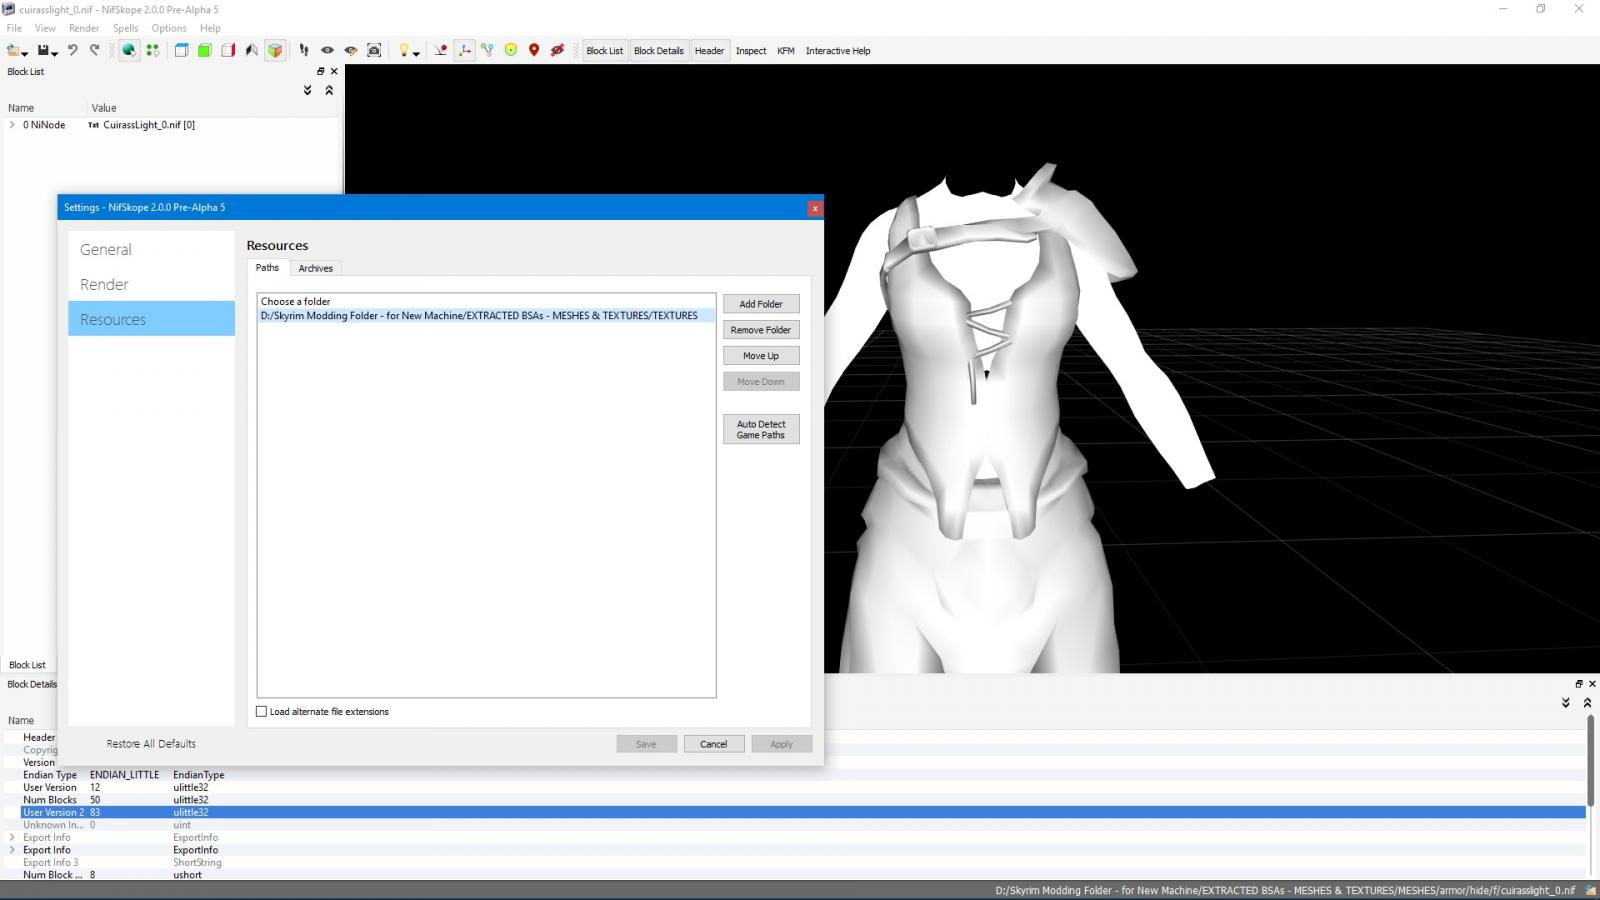1600x900 pixels.
Task: Toggle the Block Details toolbar button
Action: [x=659, y=51]
